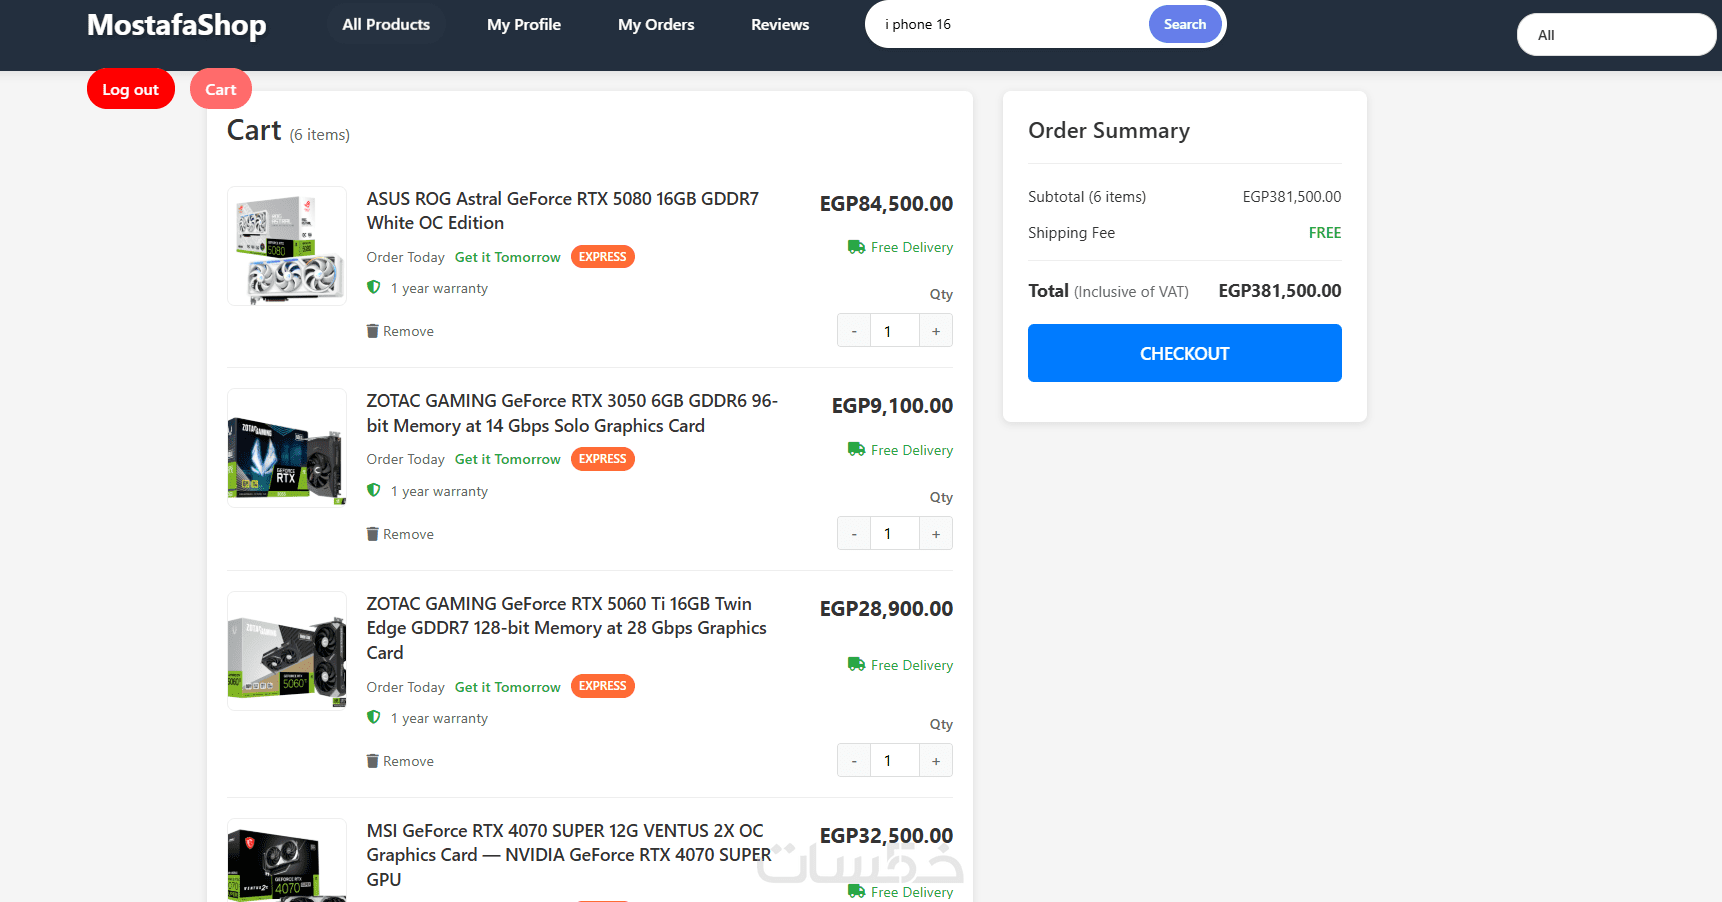Click 'Get it Tomorrow' for ZOTAC RTX 5060 Ti
1722x902 pixels.
508,687
